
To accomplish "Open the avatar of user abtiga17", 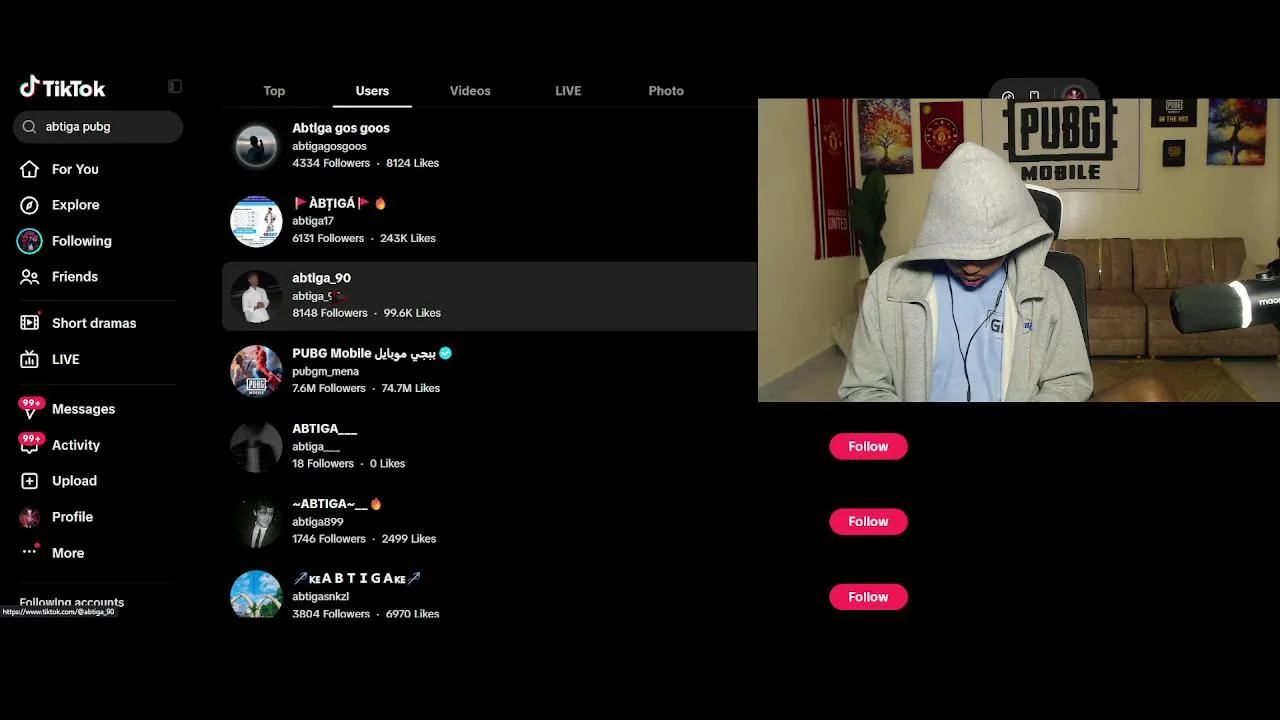I will 256,221.
